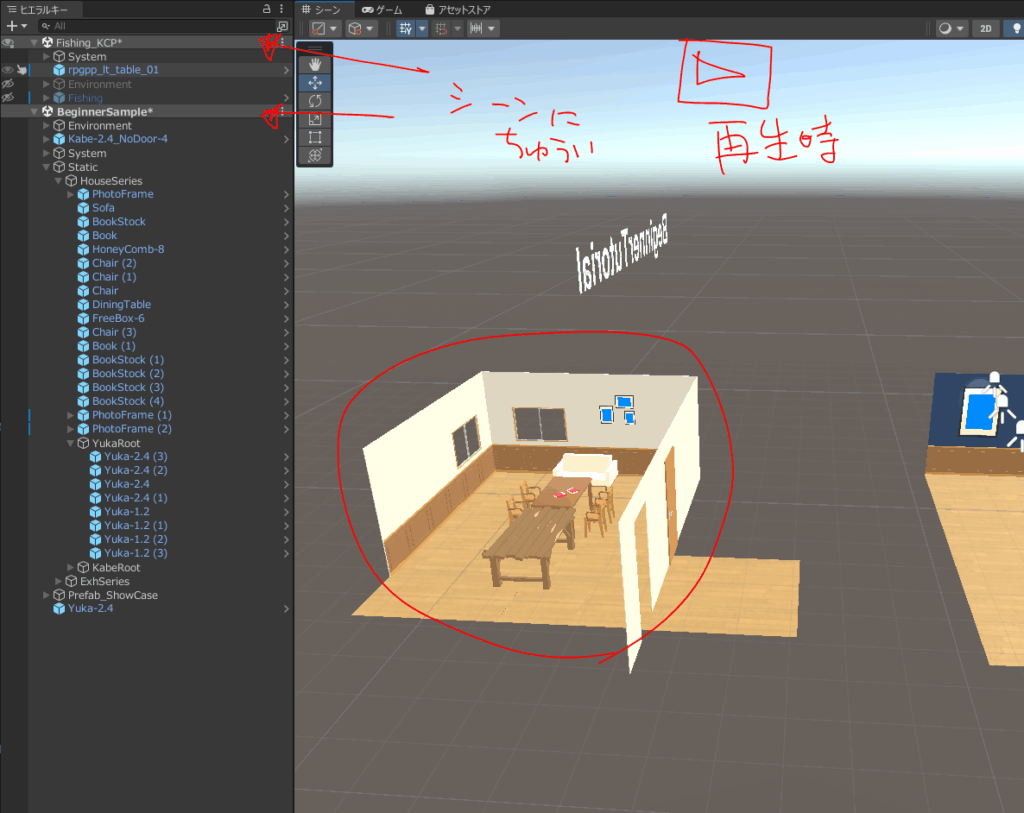Switch to the ゲーム tab

[382, 9]
